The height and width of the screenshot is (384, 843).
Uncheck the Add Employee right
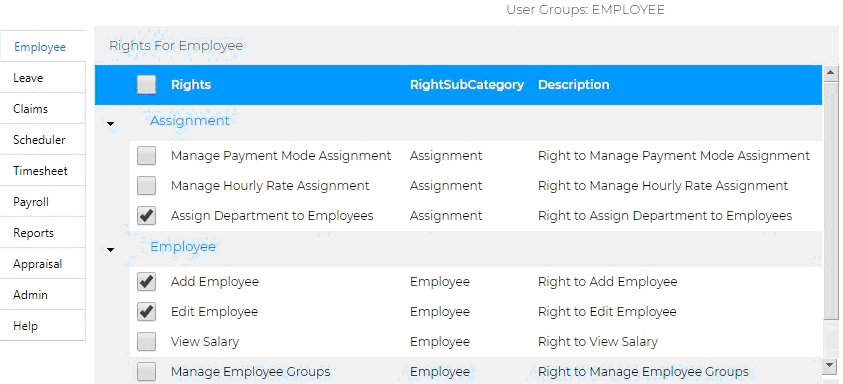[x=146, y=281]
